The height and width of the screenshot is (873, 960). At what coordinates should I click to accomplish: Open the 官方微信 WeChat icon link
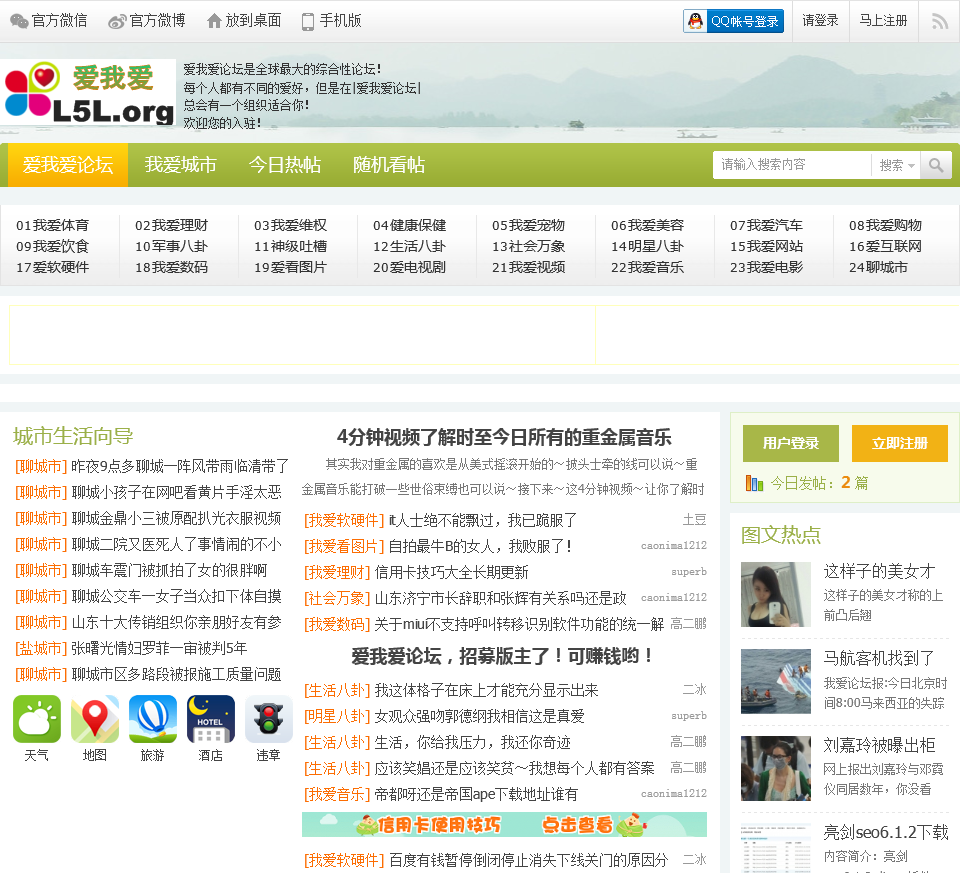[49, 21]
